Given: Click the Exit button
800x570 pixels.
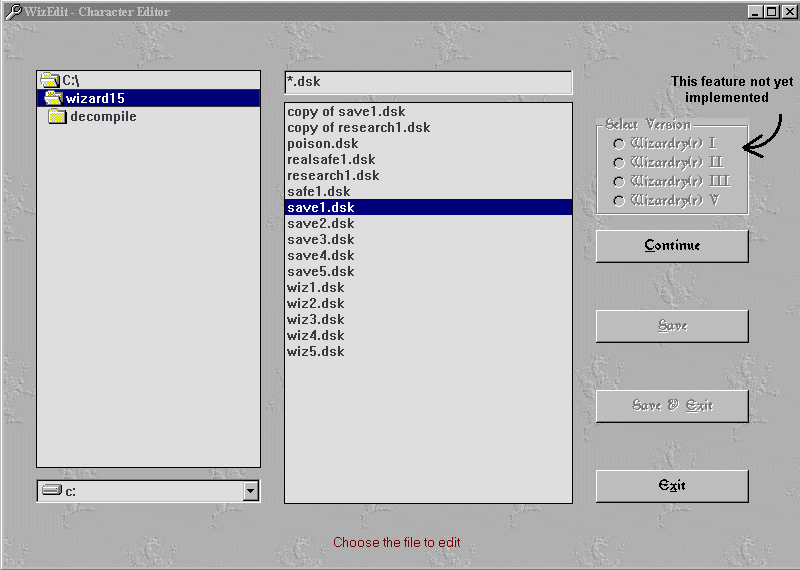Looking at the screenshot, I should 672,486.
